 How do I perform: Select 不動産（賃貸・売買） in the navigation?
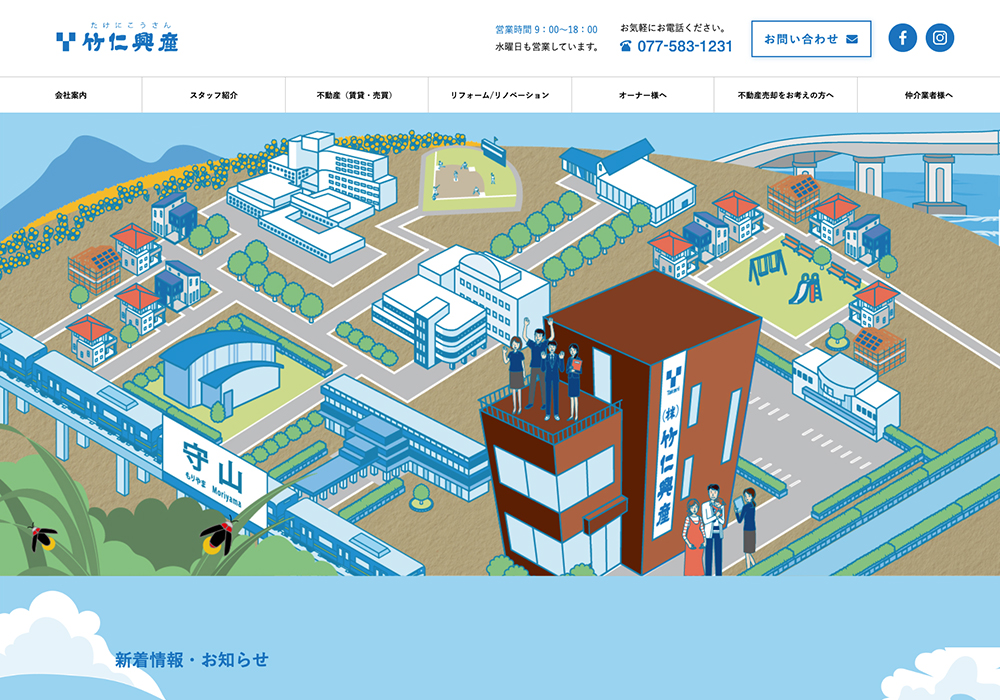(x=357, y=95)
